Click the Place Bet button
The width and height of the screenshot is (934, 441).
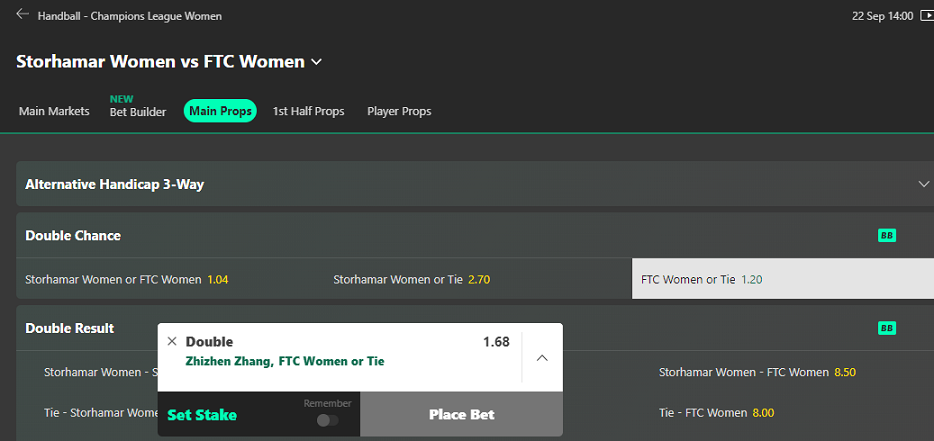462,414
